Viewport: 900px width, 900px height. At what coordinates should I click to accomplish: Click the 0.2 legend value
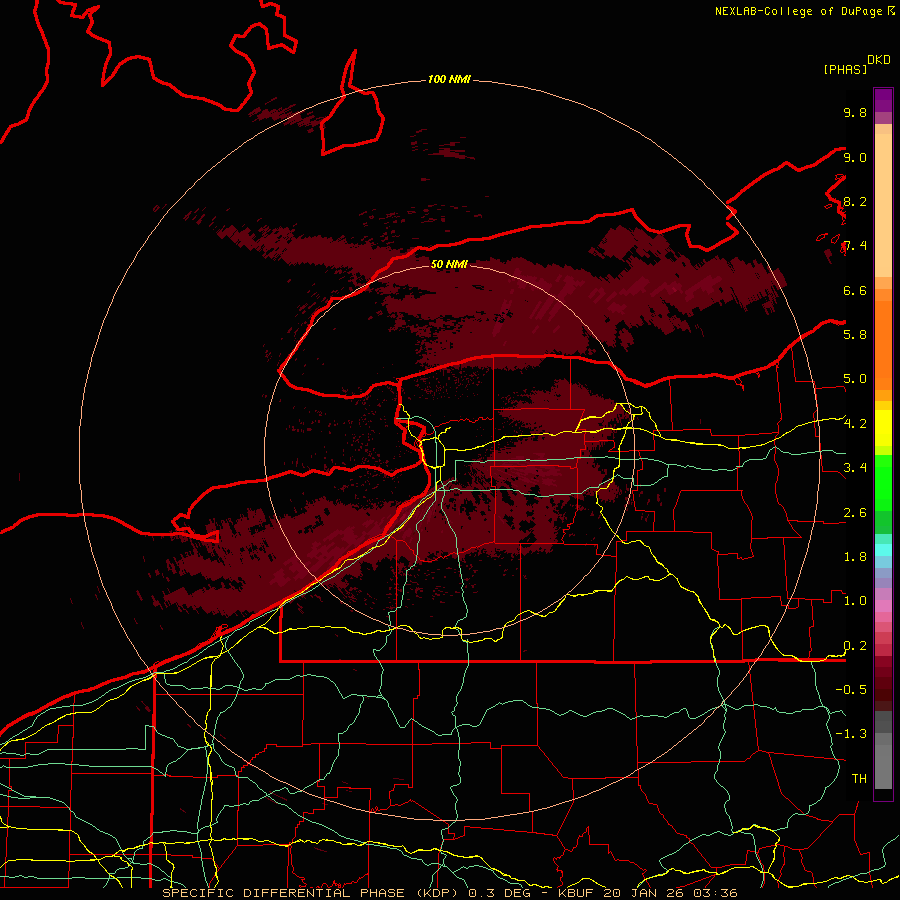click(x=855, y=646)
